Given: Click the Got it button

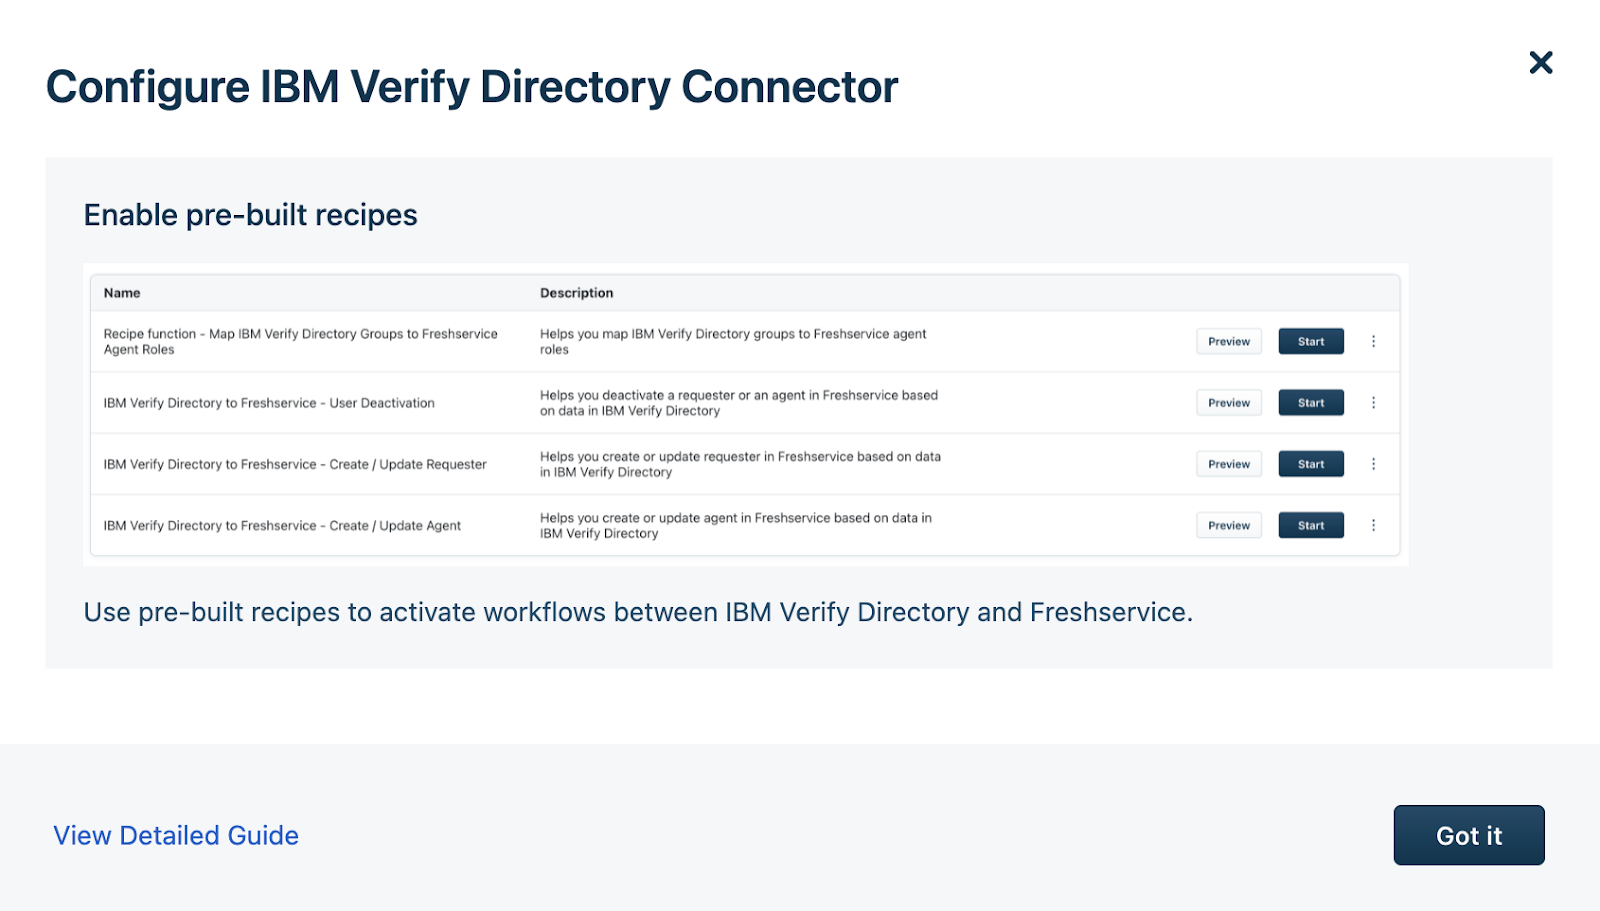Looking at the screenshot, I should point(1469,835).
